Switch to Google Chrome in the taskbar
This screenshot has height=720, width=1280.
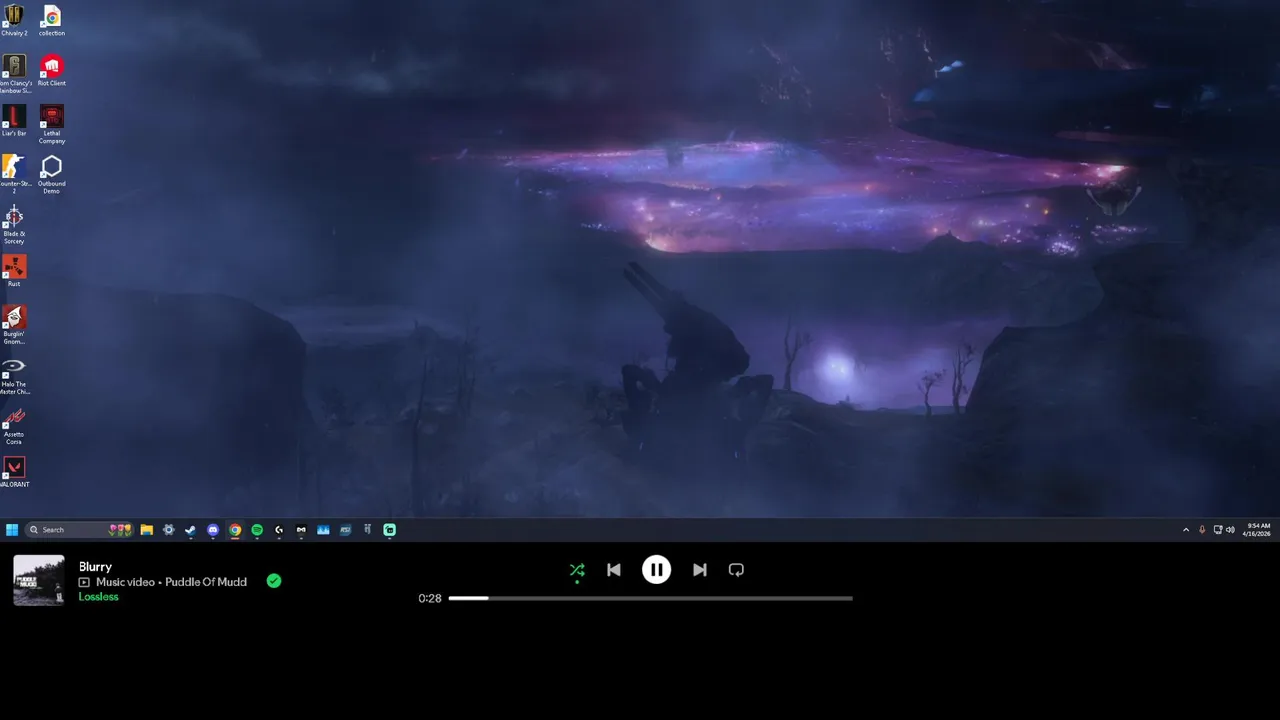coord(235,530)
